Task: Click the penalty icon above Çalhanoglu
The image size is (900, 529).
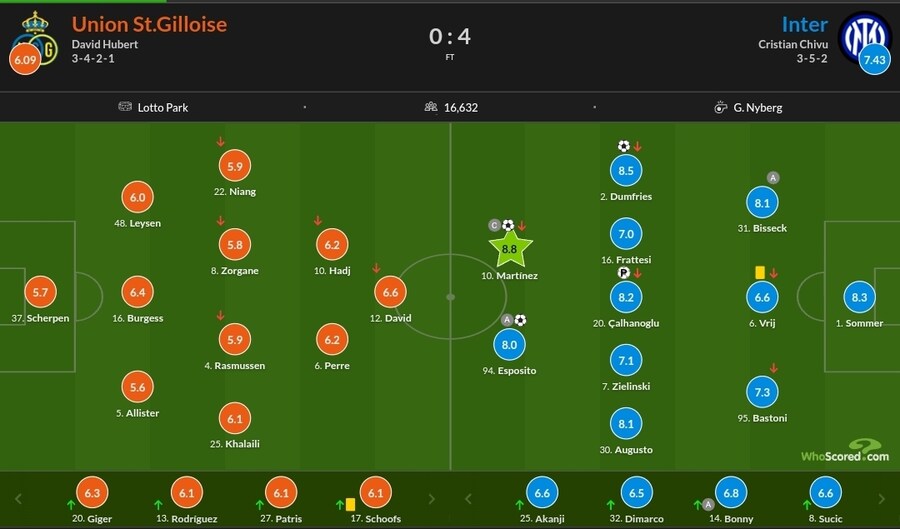Action: point(623,272)
